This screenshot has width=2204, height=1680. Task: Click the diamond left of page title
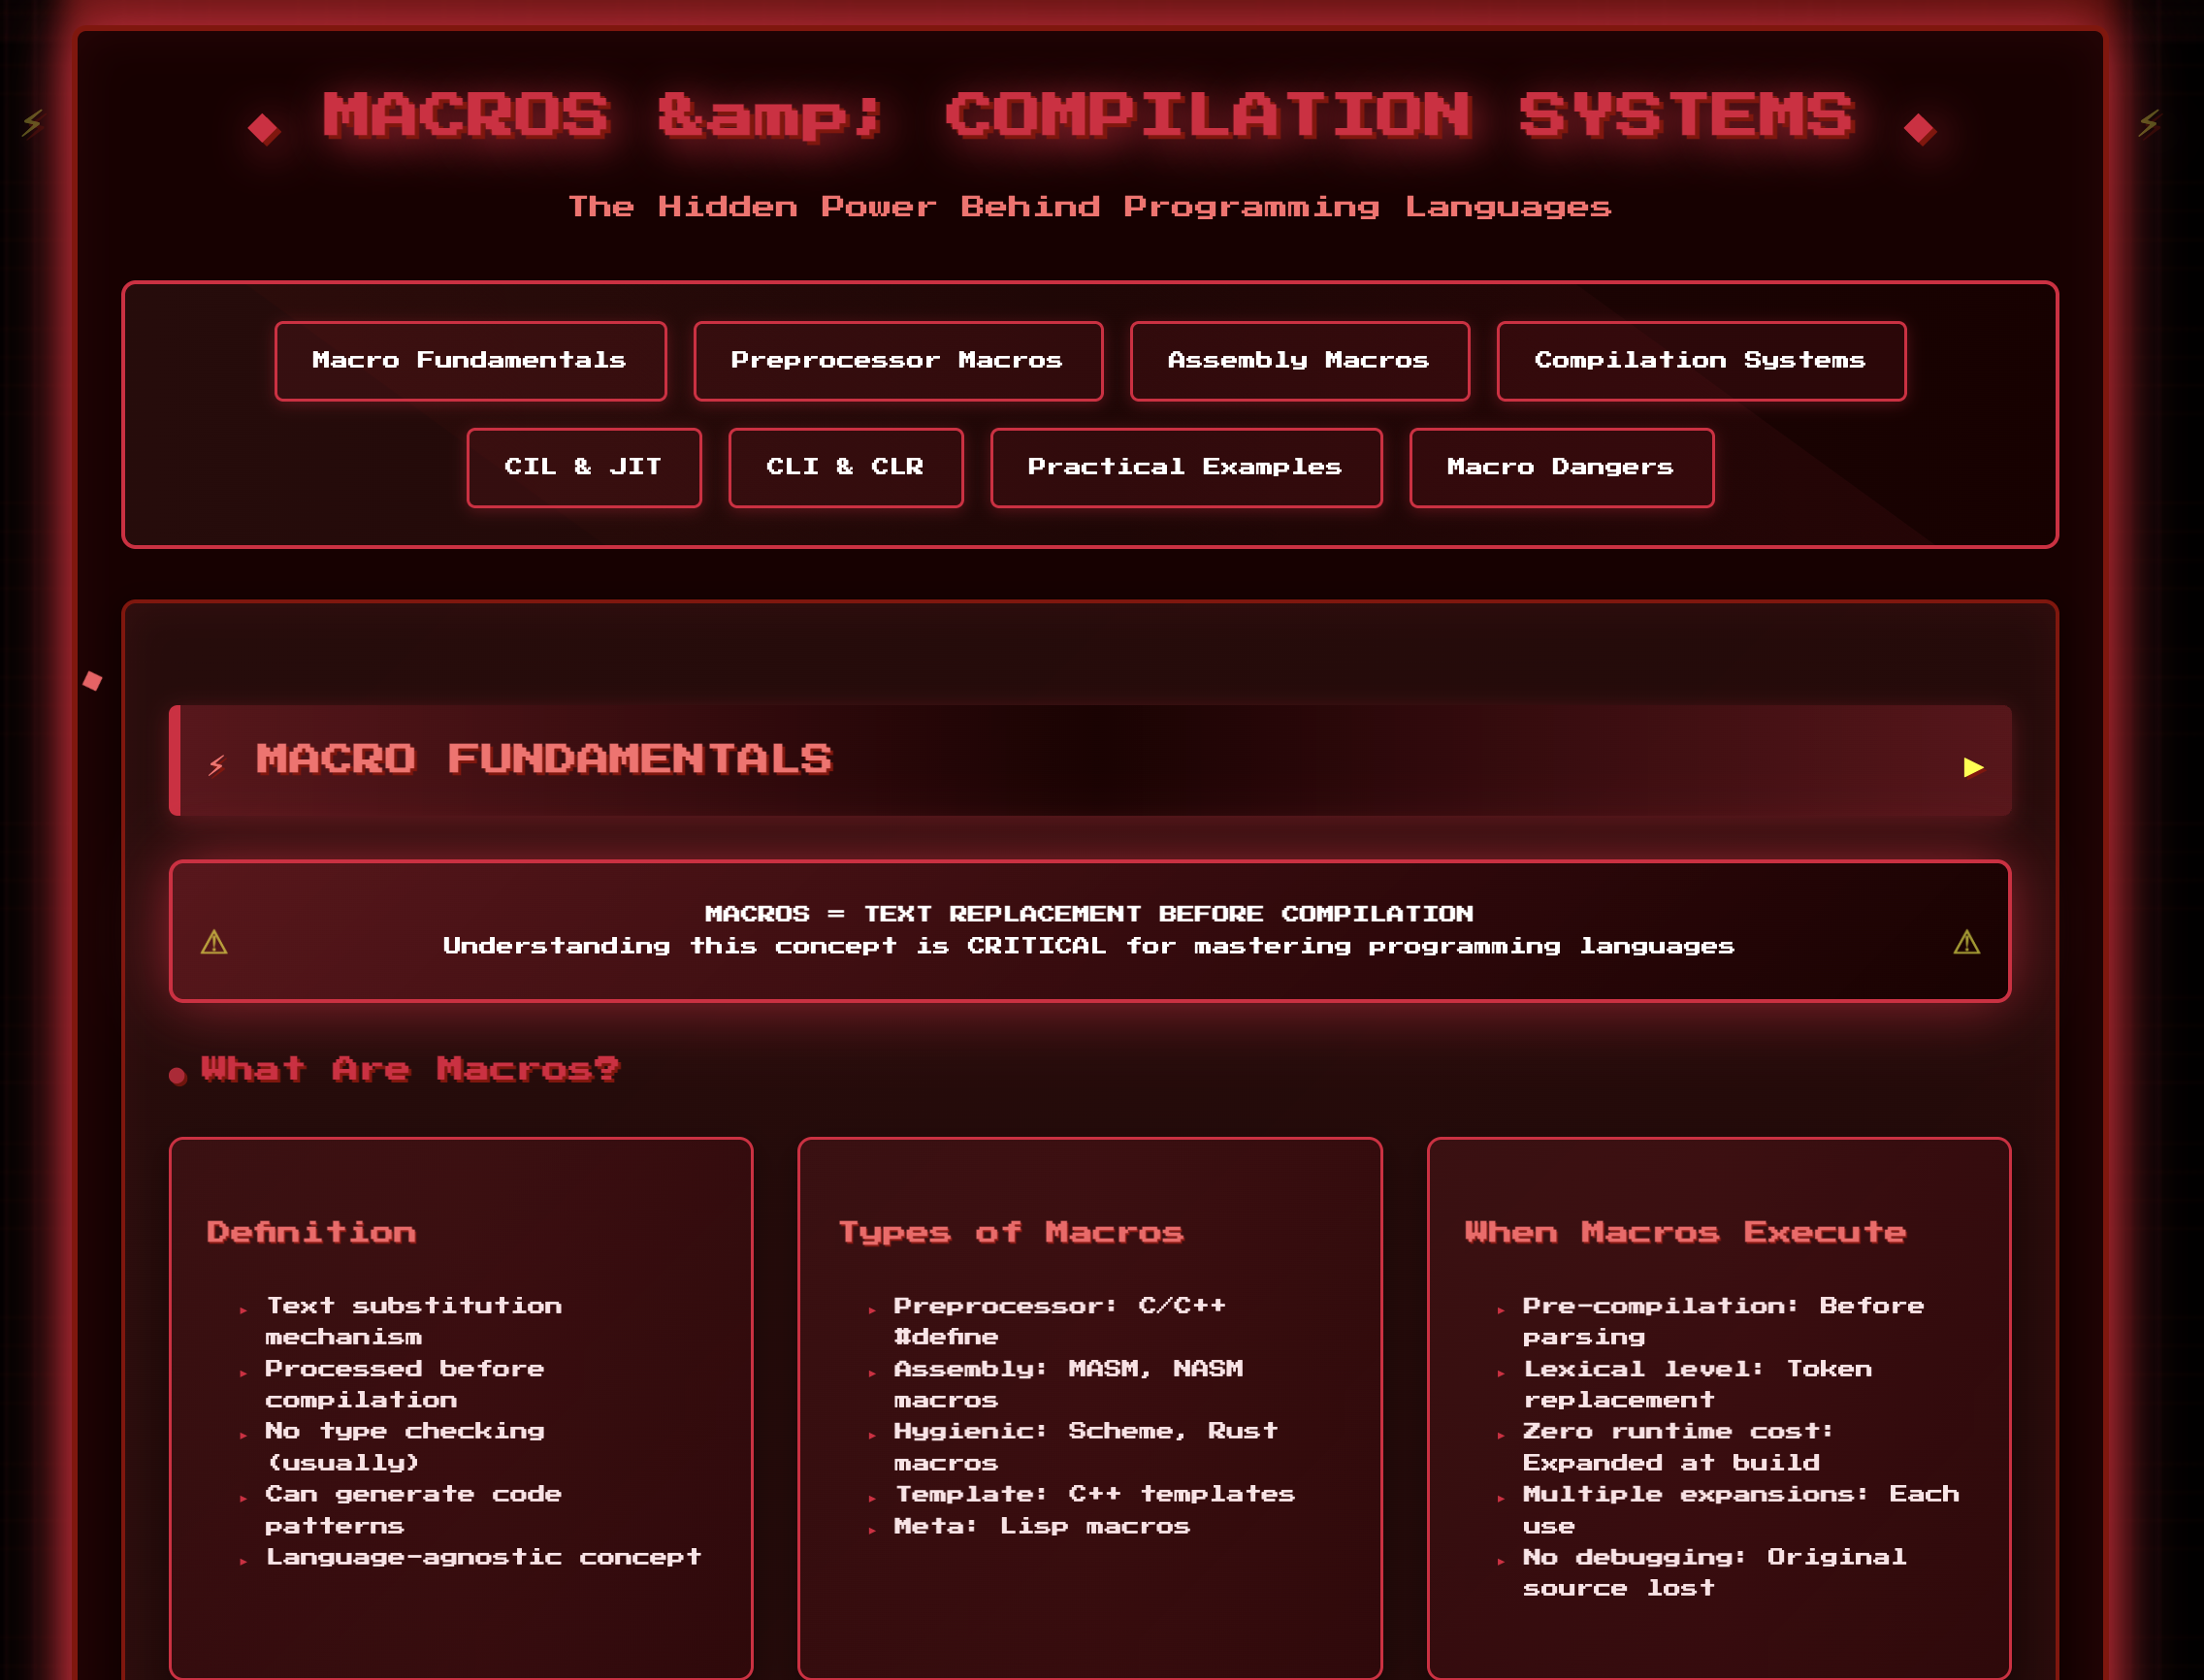click(x=264, y=129)
